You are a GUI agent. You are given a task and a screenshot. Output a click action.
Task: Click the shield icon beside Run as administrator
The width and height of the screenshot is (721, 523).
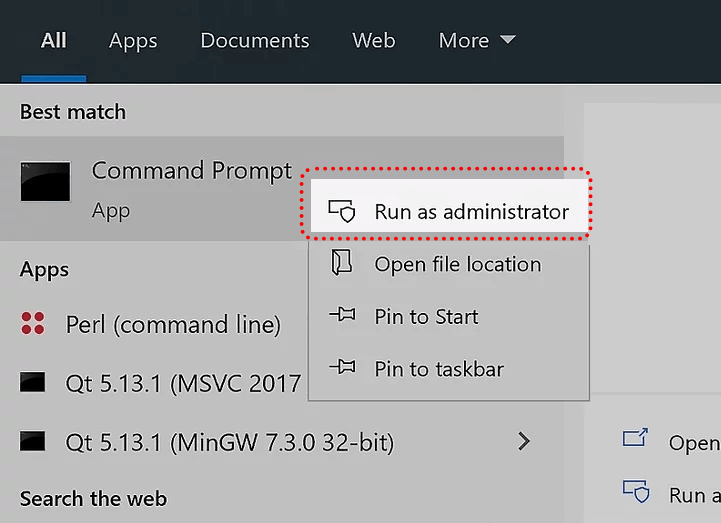click(x=342, y=211)
